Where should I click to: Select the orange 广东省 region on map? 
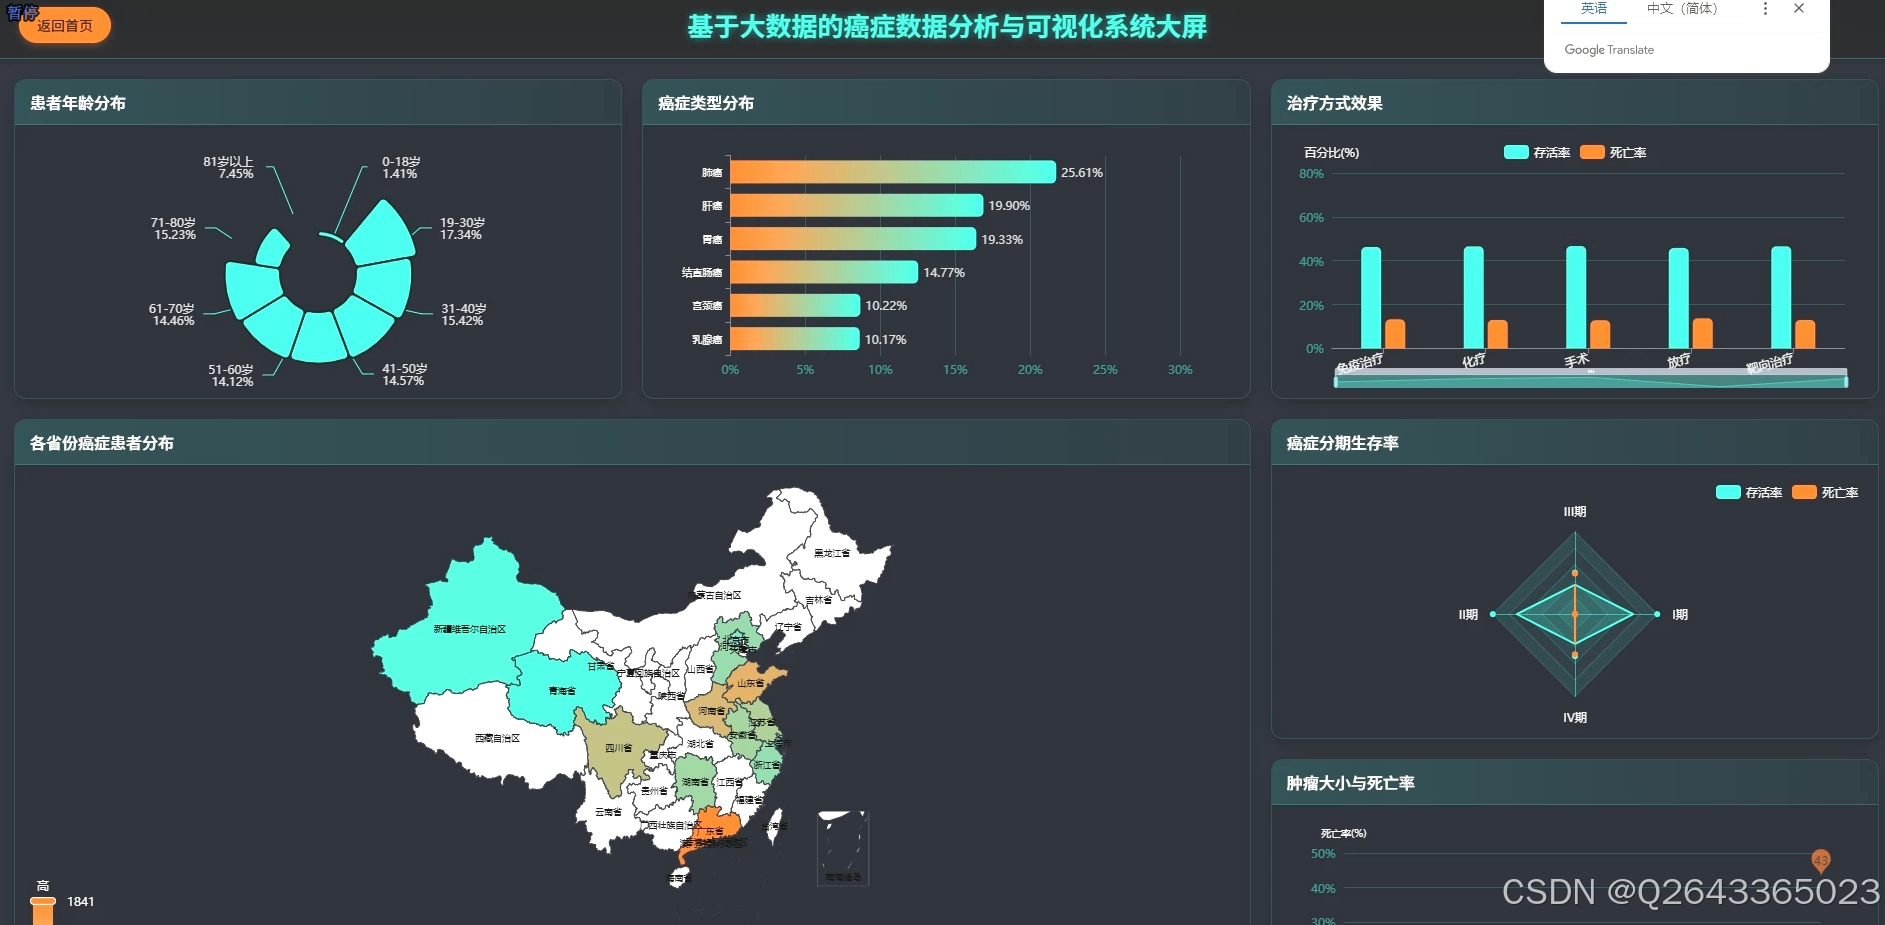pyautogui.click(x=712, y=830)
